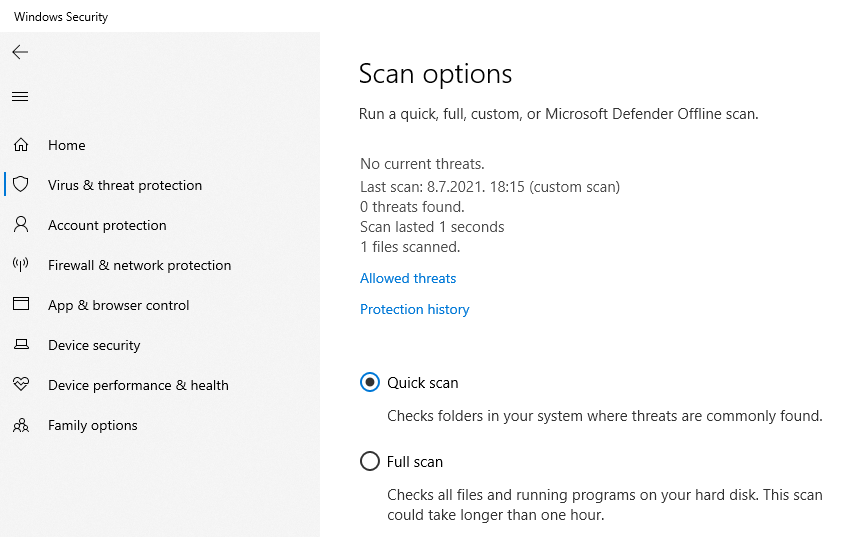Open Family options page label
Screen dimensions: 868x537
[93, 425]
